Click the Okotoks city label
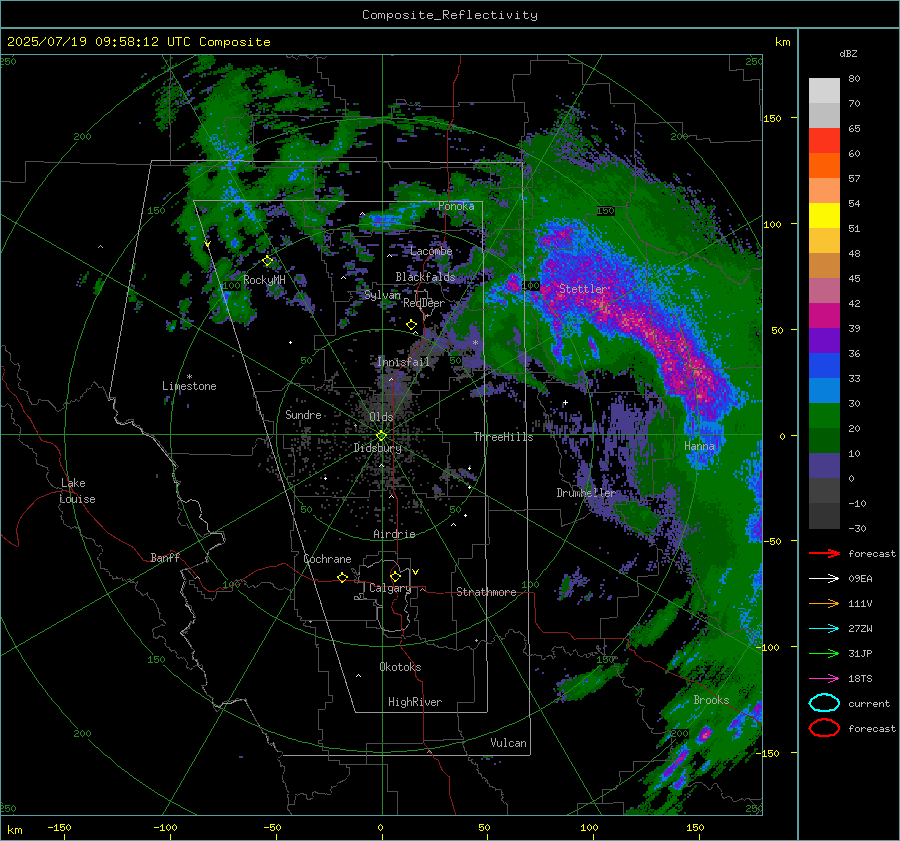The height and width of the screenshot is (841, 900). 400,667
